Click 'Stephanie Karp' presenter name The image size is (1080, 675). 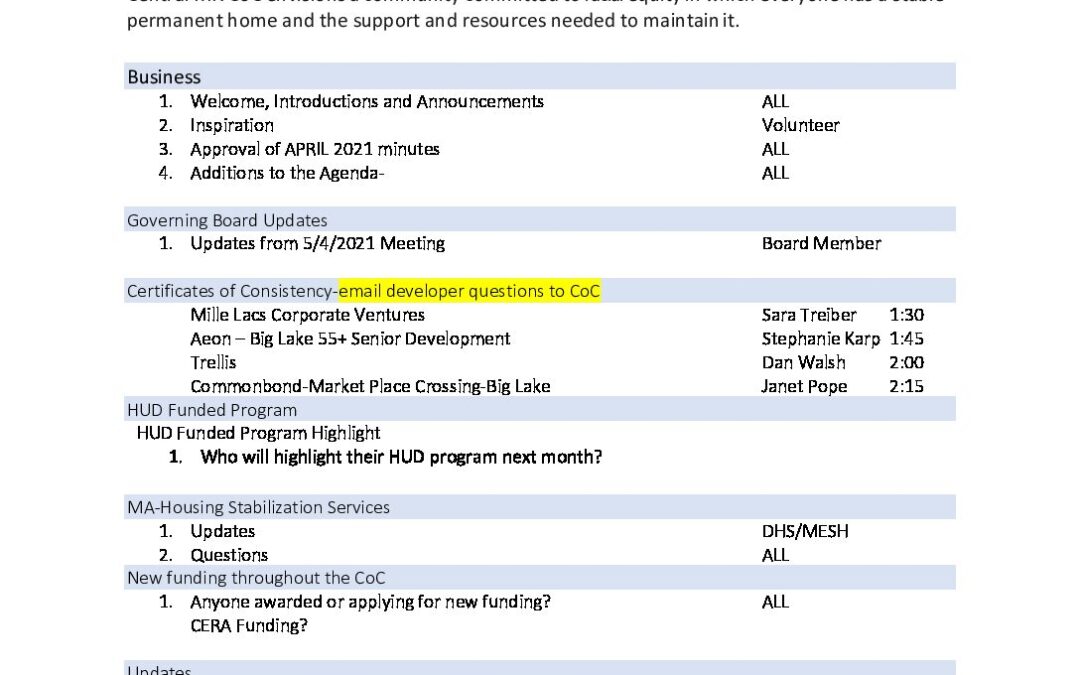(820, 339)
